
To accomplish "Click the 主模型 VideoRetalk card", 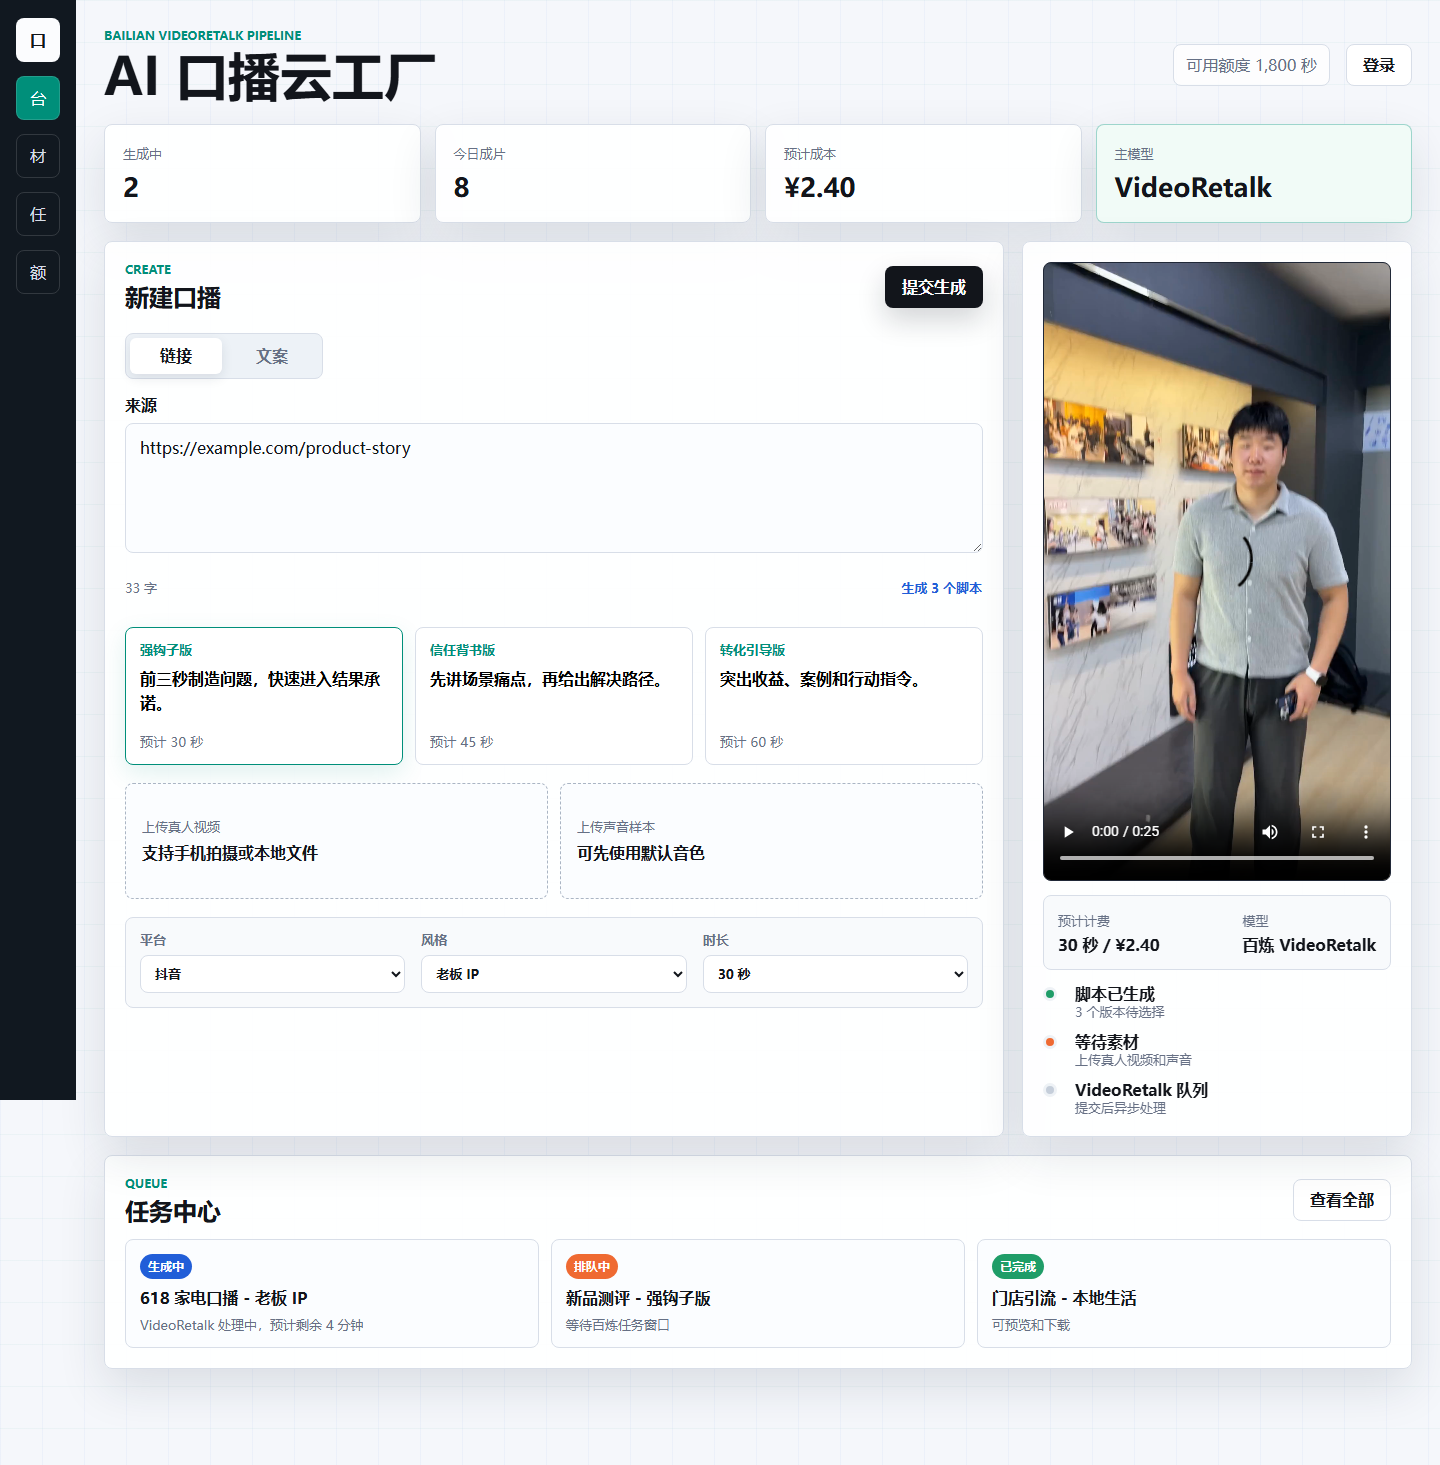I will pyautogui.click(x=1254, y=173).
